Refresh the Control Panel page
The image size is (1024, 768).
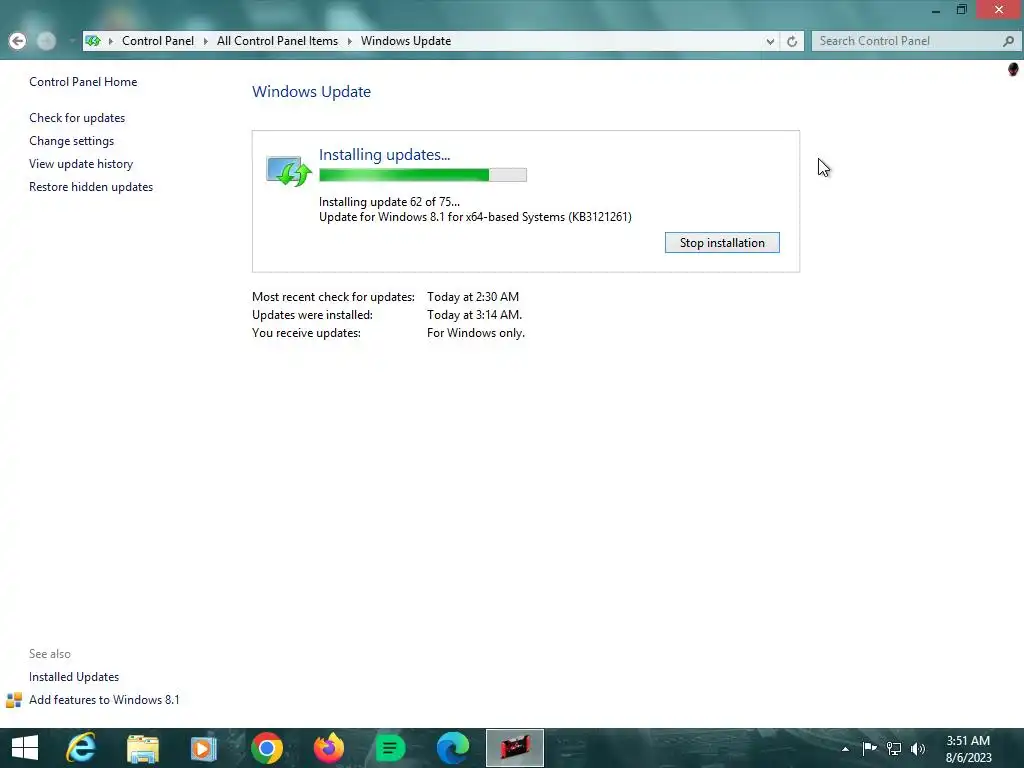click(x=792, y=41)
